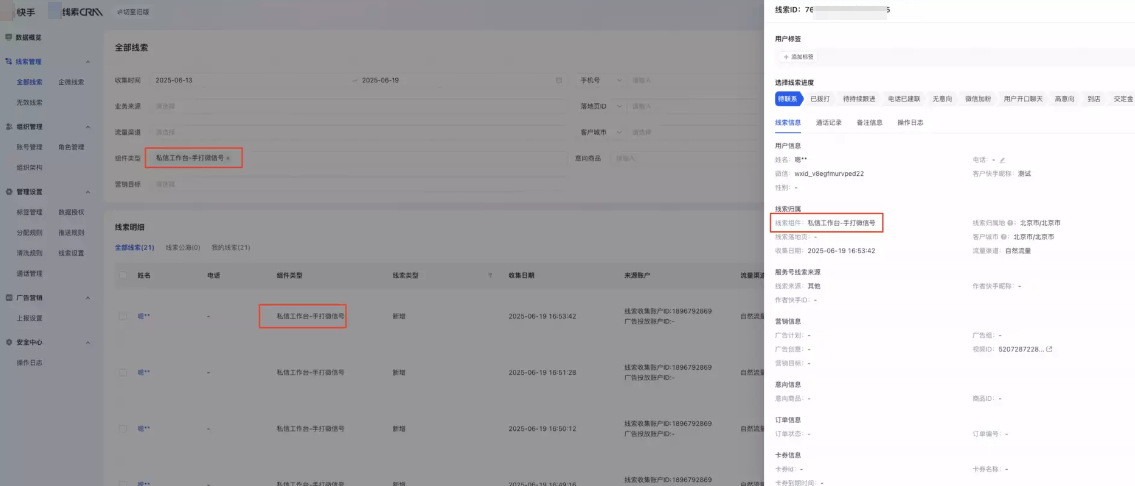Viewport: 1135px width, 486px height.
Task: Click the 线索管理 section icon
Action: pos(9,62)
